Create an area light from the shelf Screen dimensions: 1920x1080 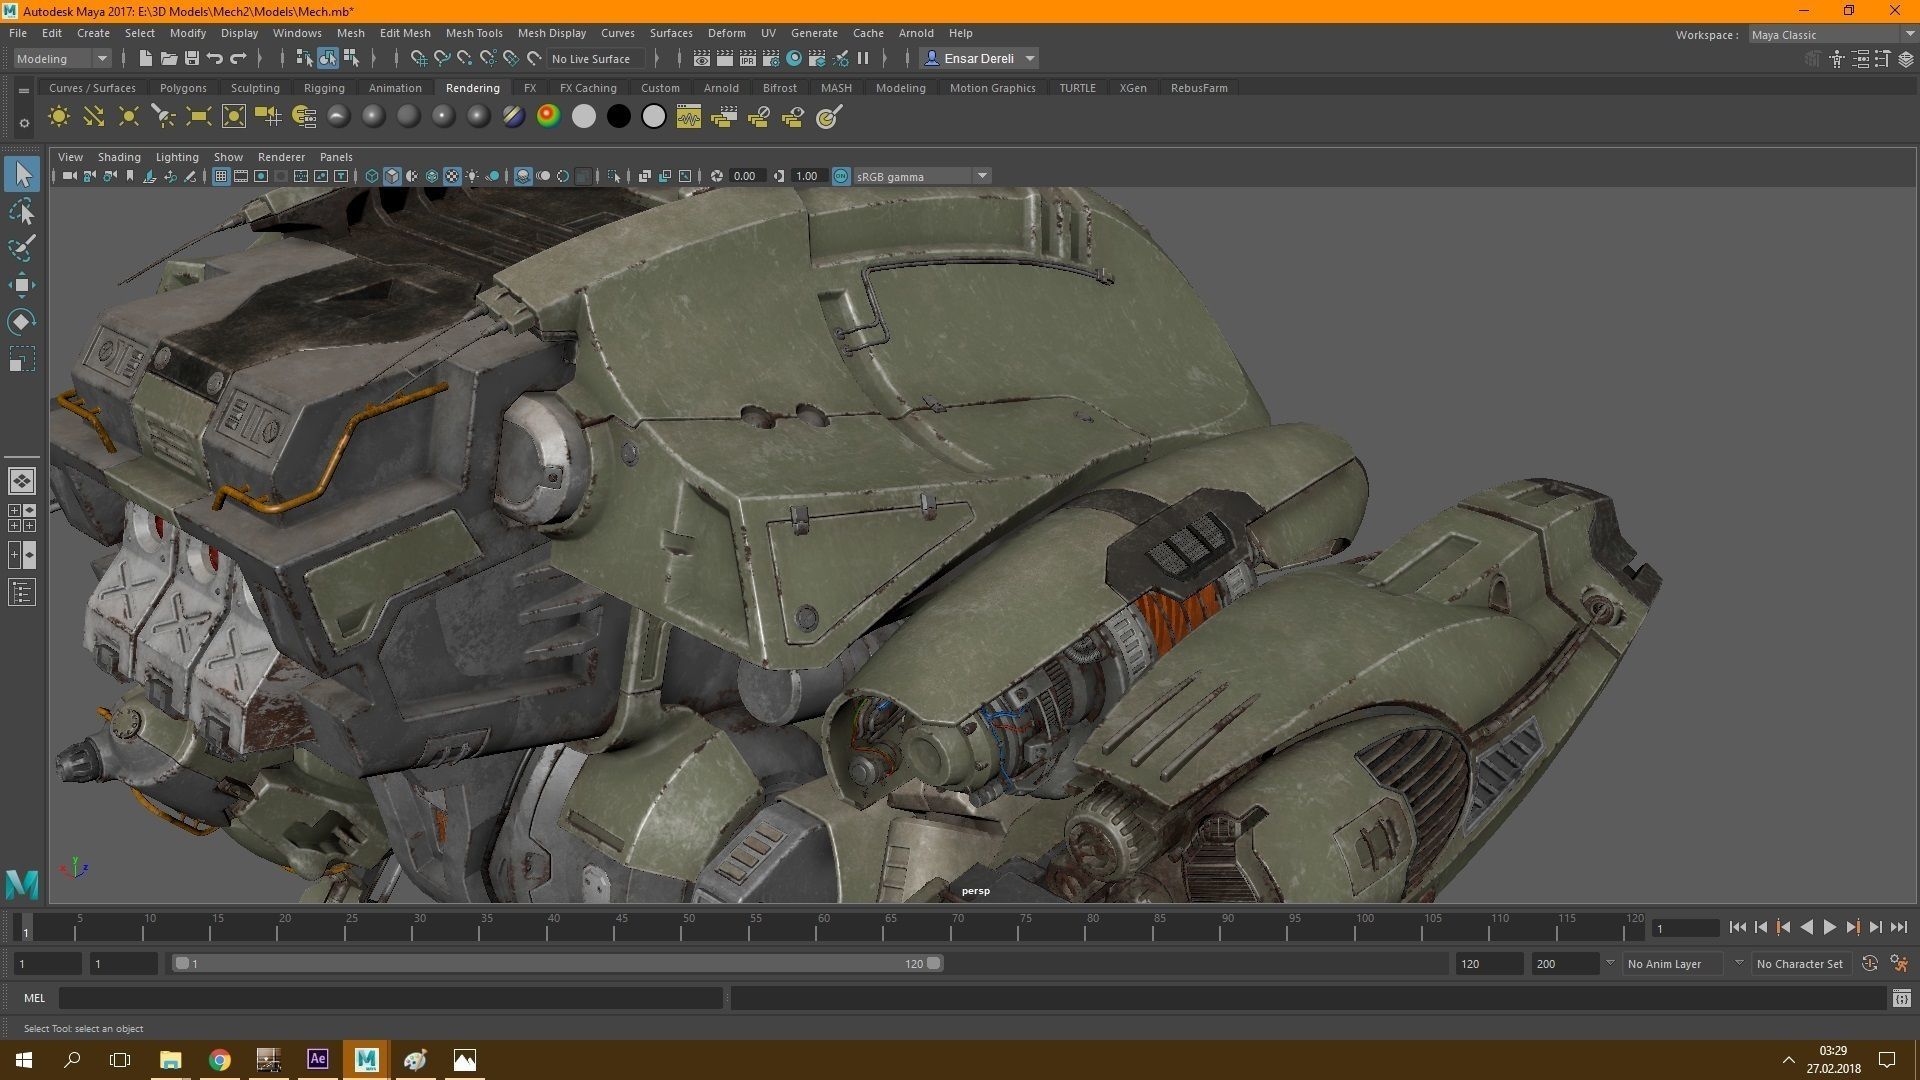pos(199,117)
